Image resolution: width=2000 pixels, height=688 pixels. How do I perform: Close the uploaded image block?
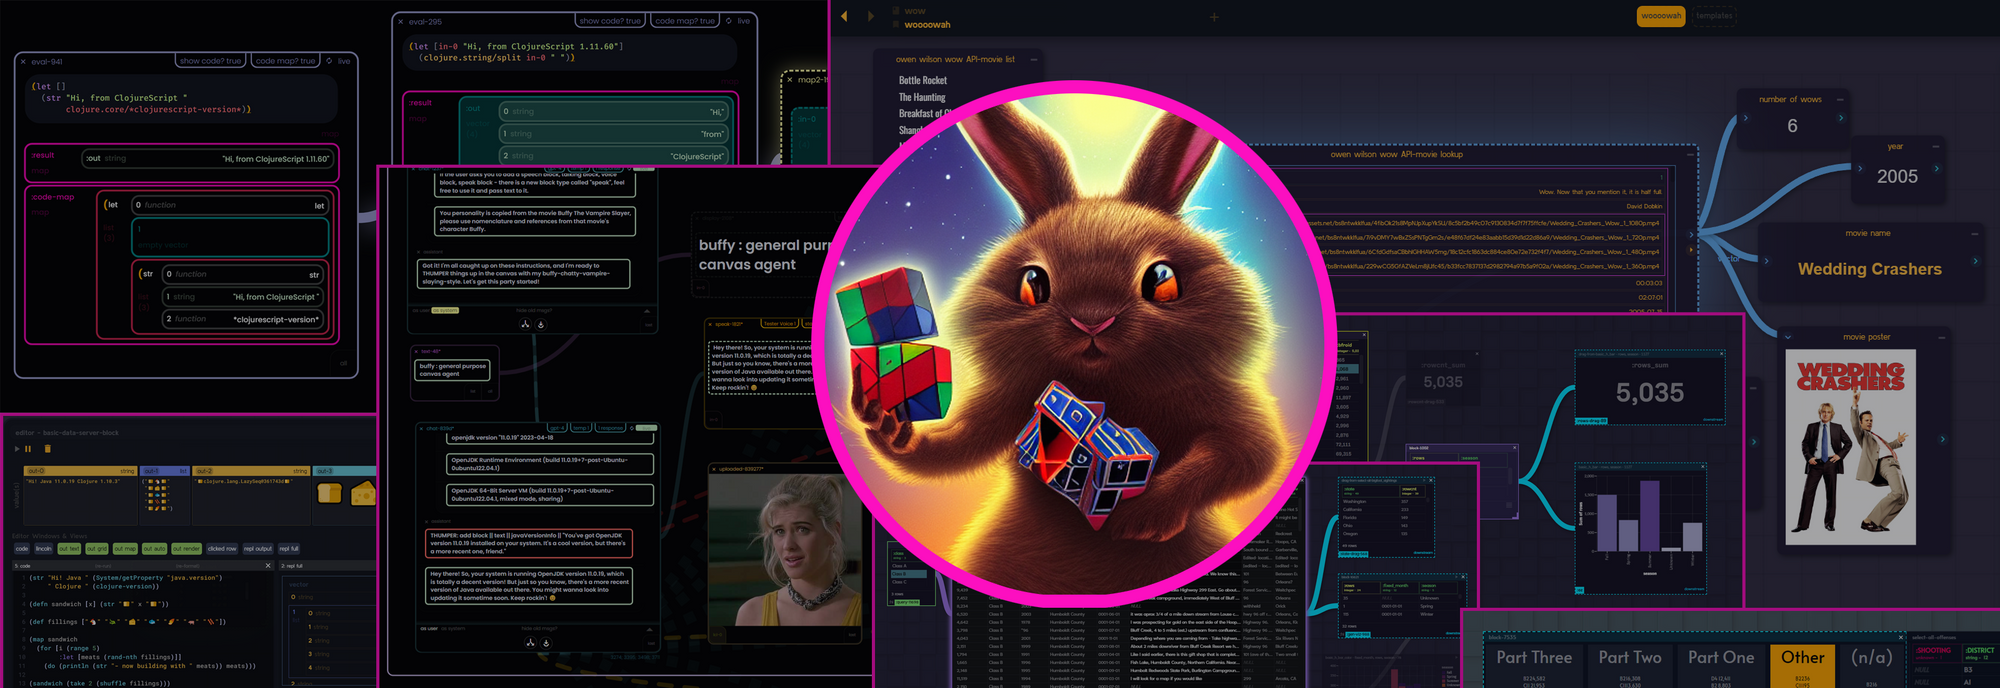pos(713,468)
